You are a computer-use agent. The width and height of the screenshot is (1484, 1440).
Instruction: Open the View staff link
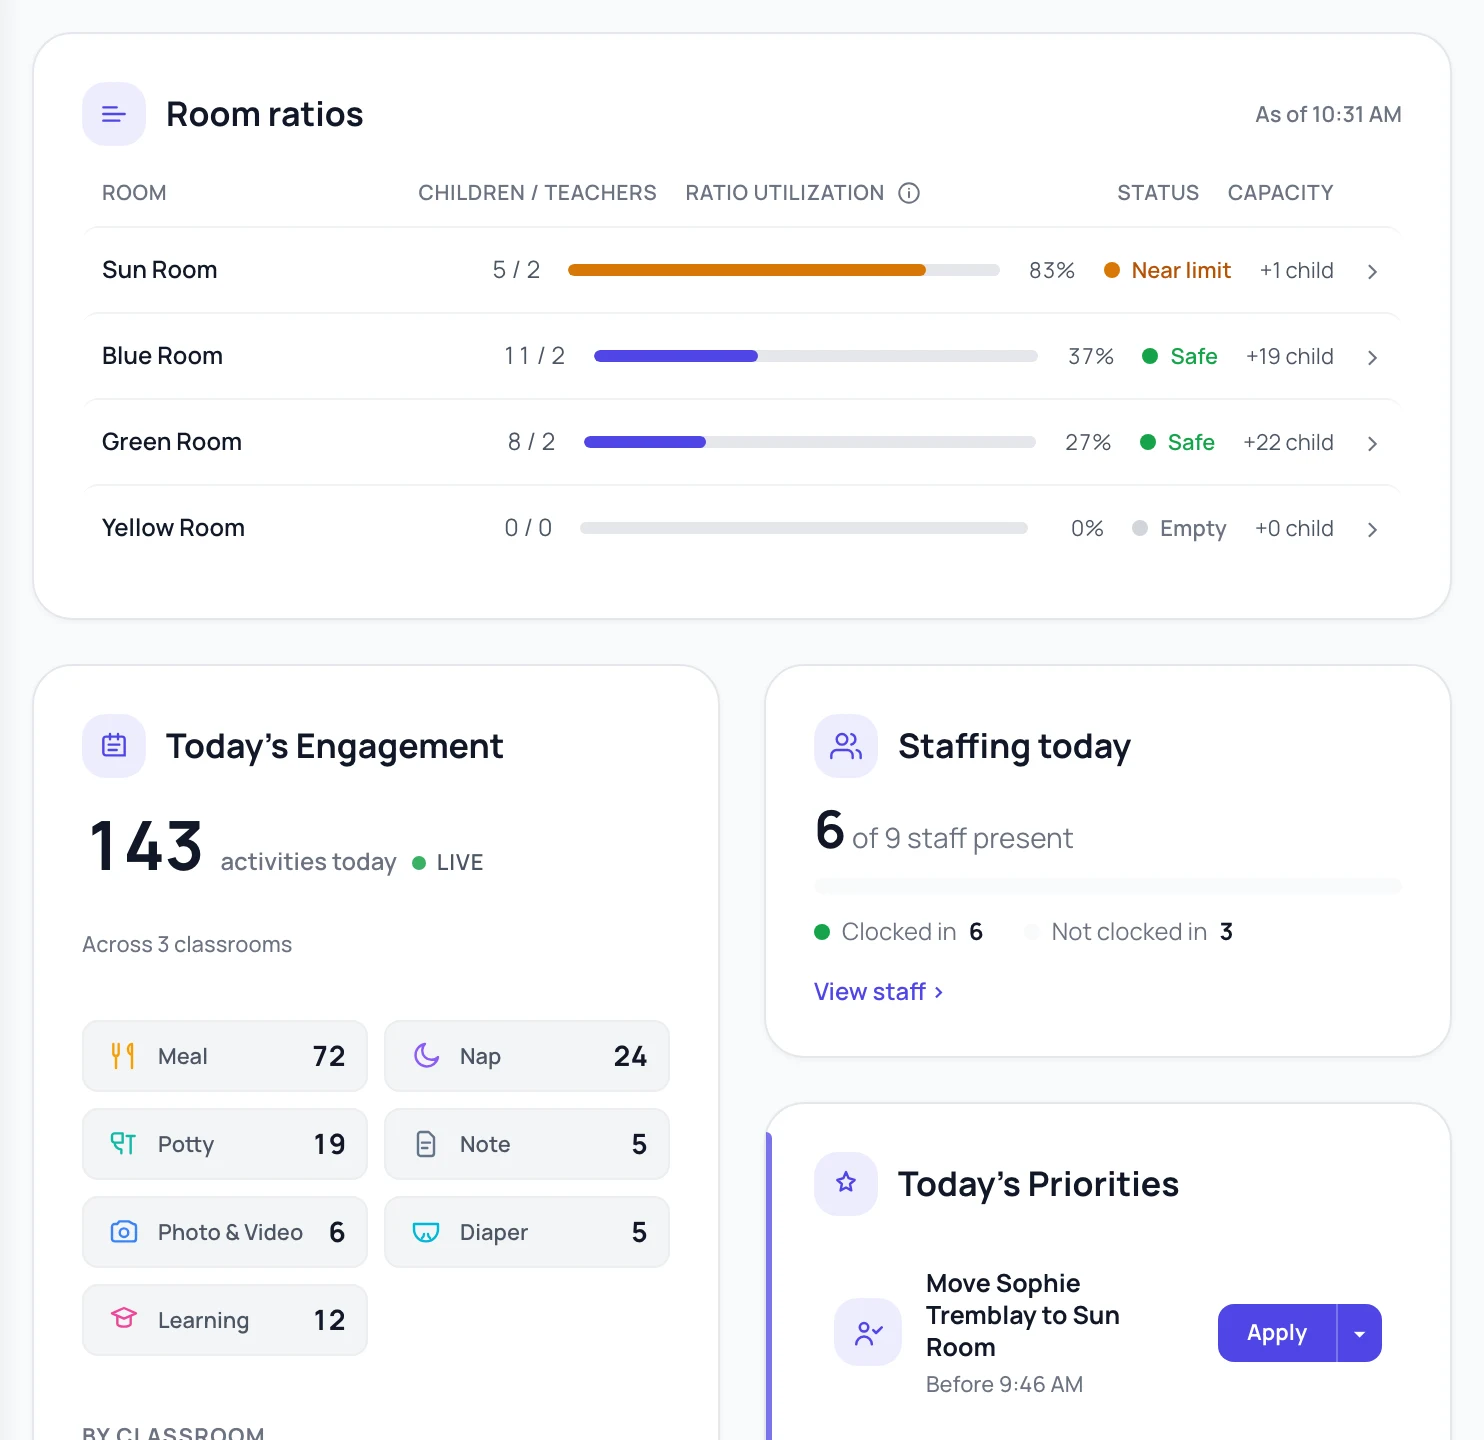[879, 992]
